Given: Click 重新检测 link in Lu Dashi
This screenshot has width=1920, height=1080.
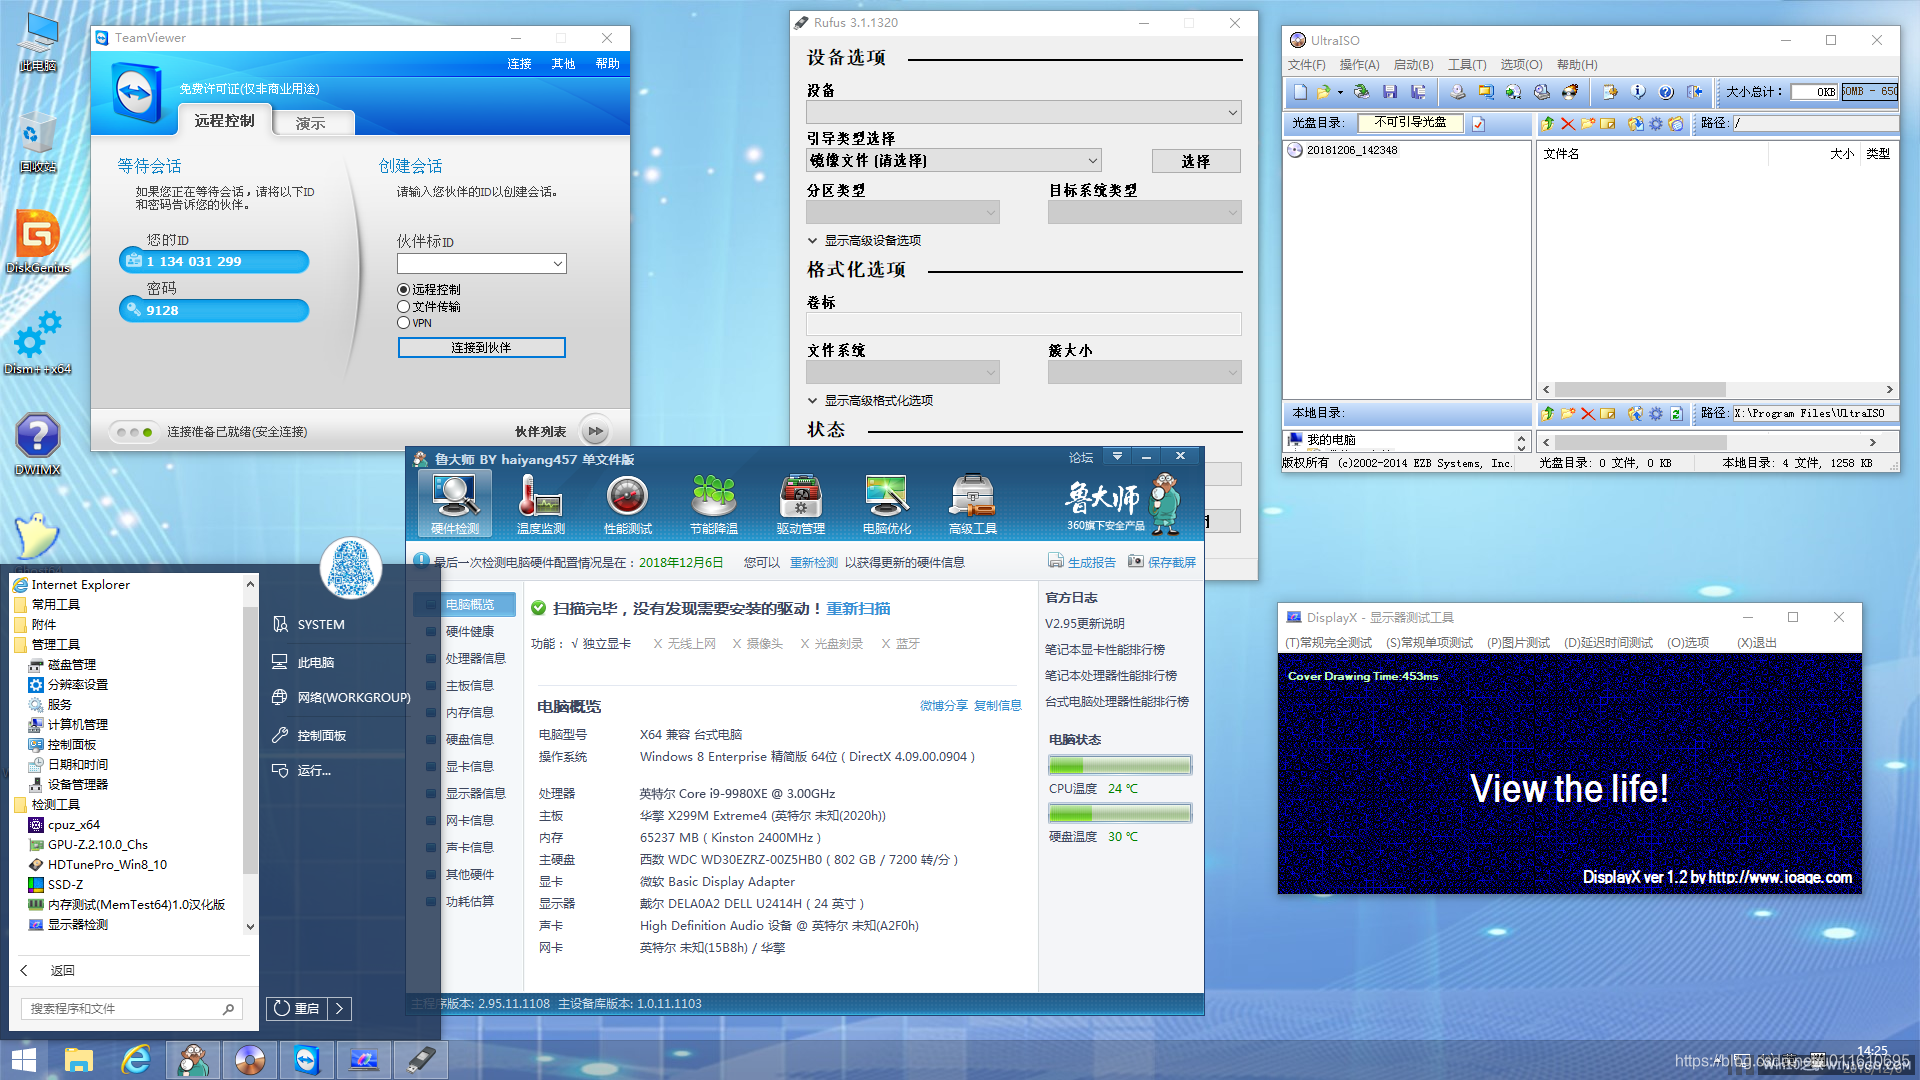Looking at the screenshot, I should [x=814, y=562].
